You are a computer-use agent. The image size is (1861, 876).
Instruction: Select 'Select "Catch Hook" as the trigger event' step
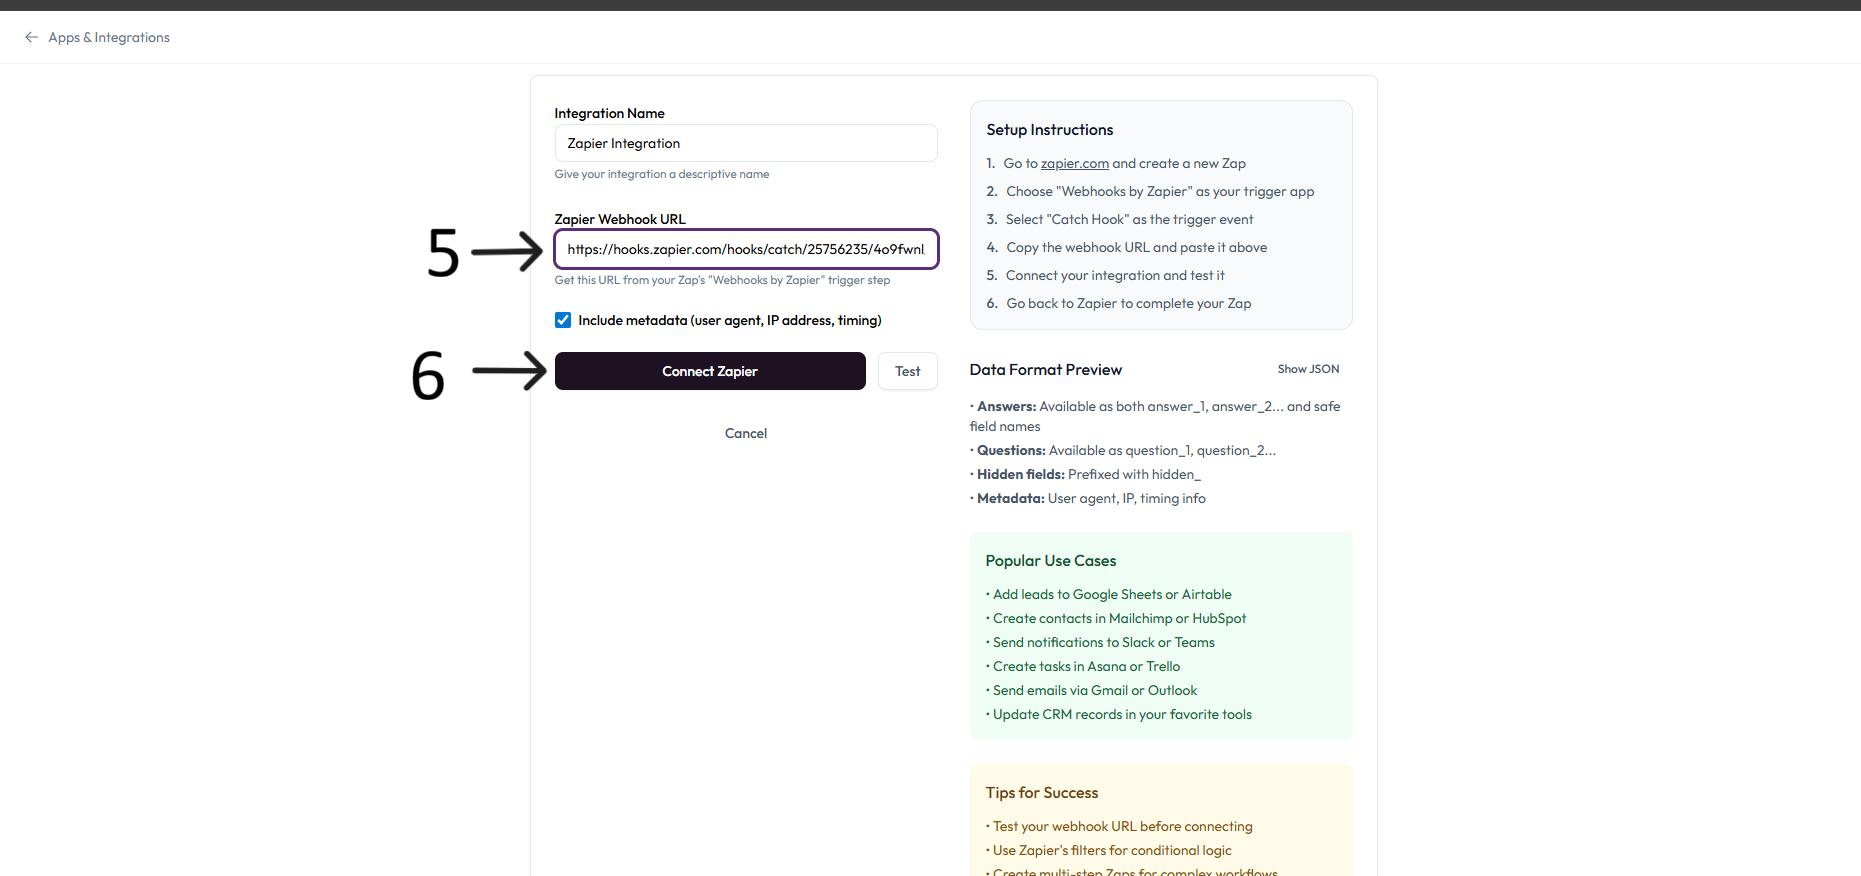coord(1129,219)
